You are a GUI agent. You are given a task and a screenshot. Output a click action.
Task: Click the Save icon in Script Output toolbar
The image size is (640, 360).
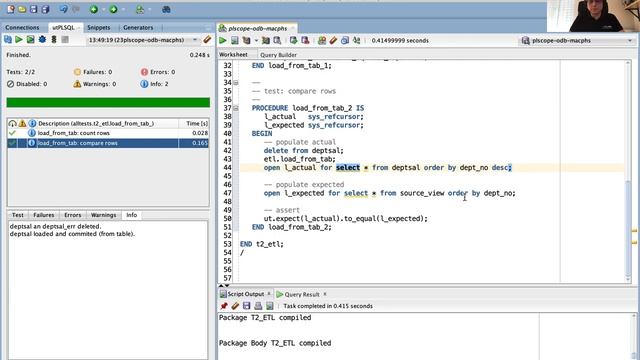247,306
